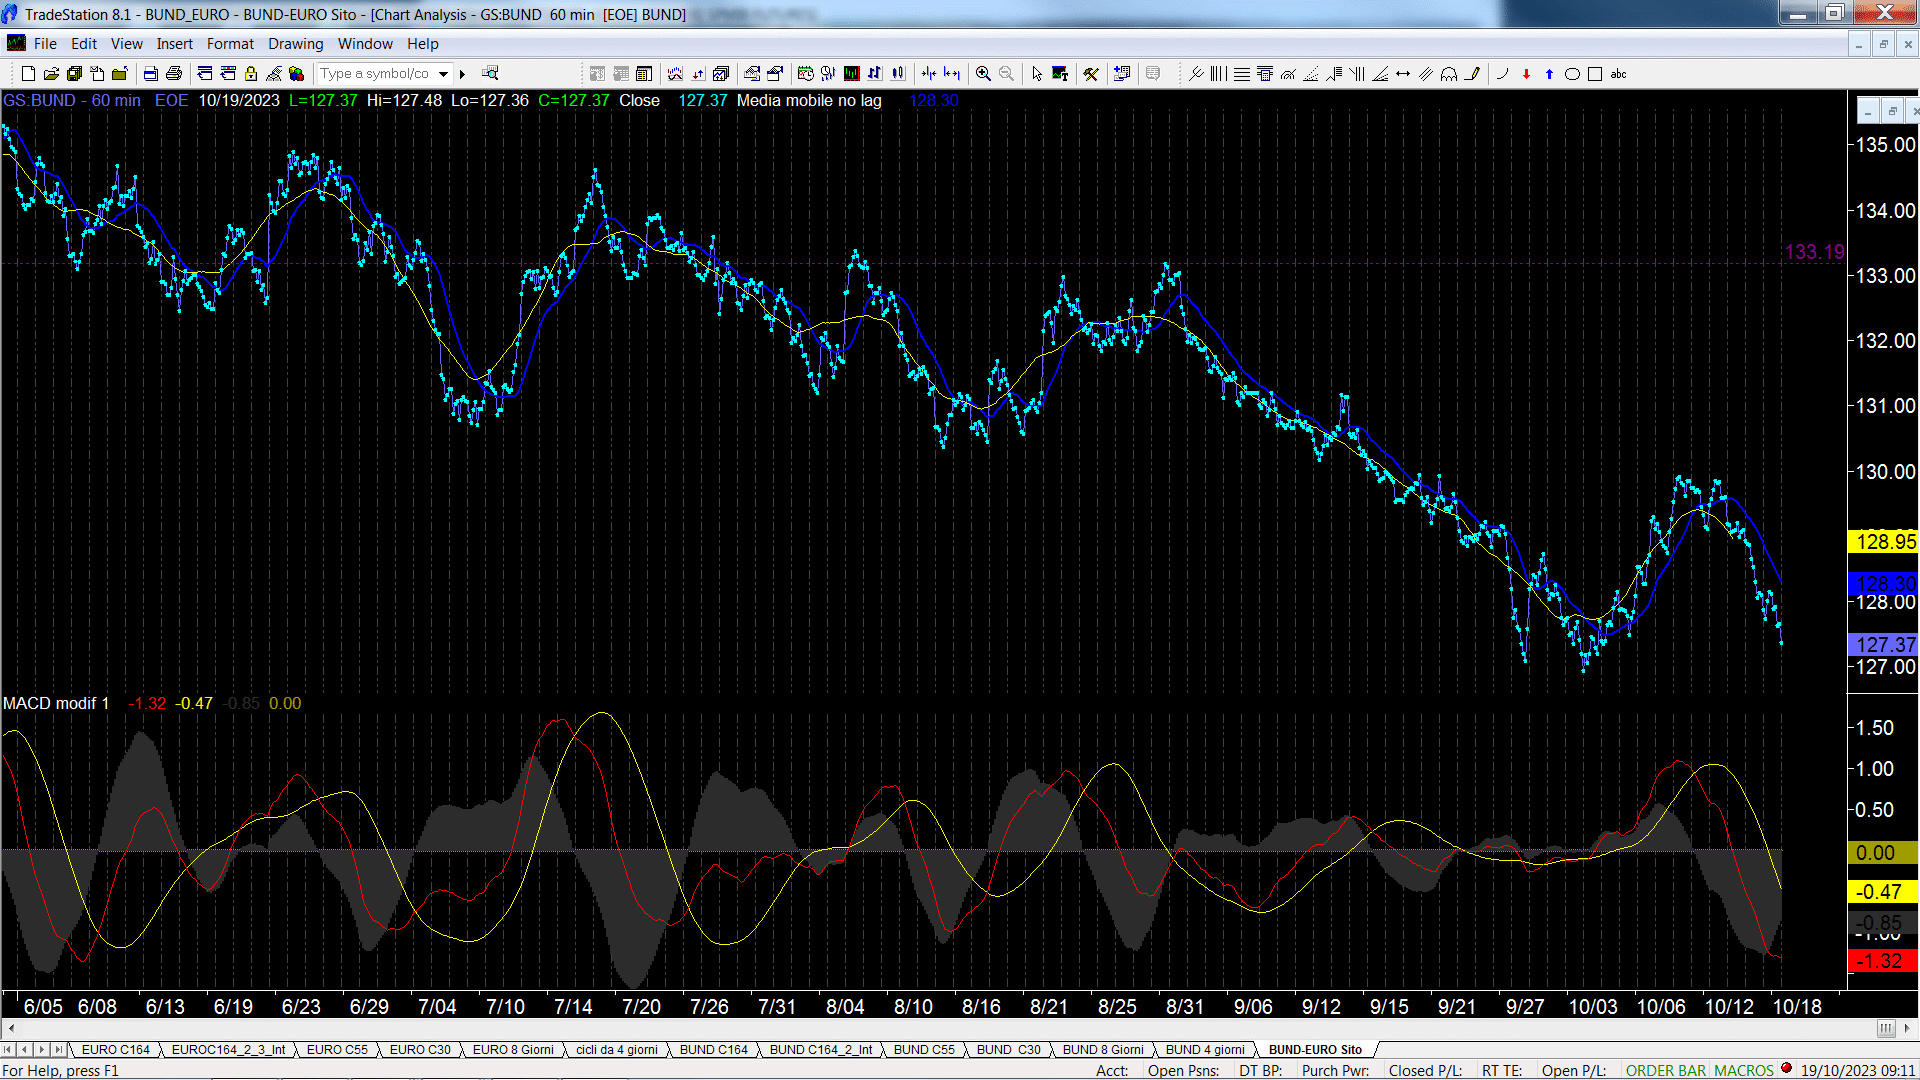Screen dimensions: 1920x1080
Task: Open the Insert menu
Action: click(x=174, y=44)
